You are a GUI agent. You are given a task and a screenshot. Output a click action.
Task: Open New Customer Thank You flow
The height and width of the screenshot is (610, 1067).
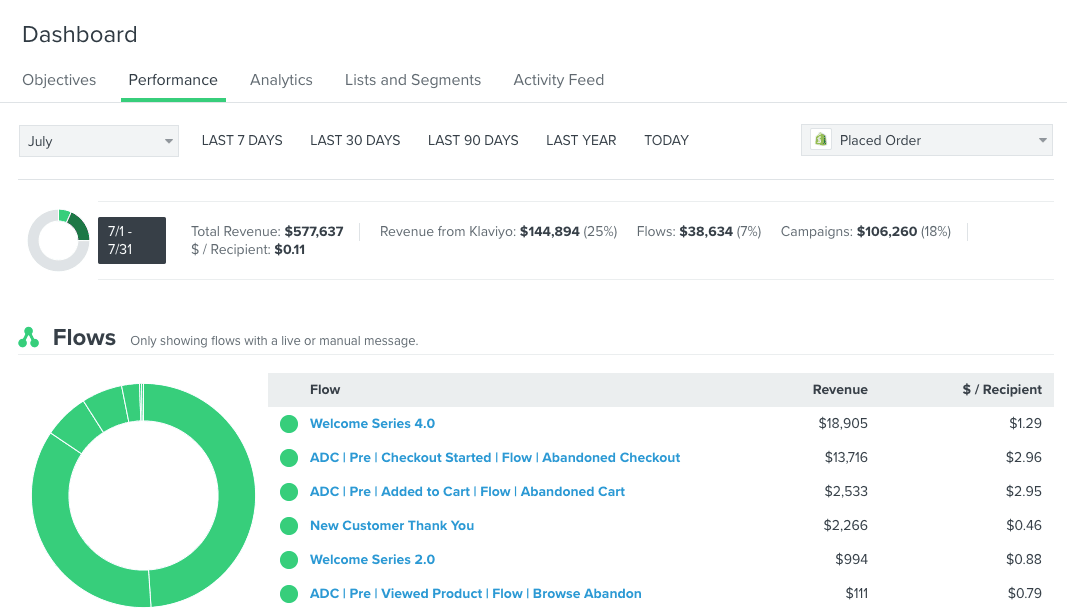pos(392,526)
